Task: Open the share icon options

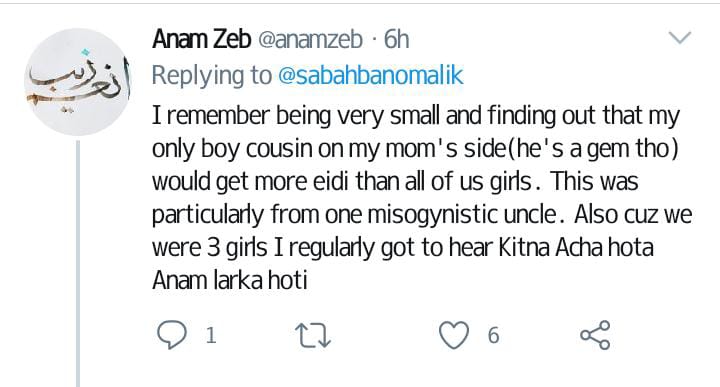Action: point(595,335)
